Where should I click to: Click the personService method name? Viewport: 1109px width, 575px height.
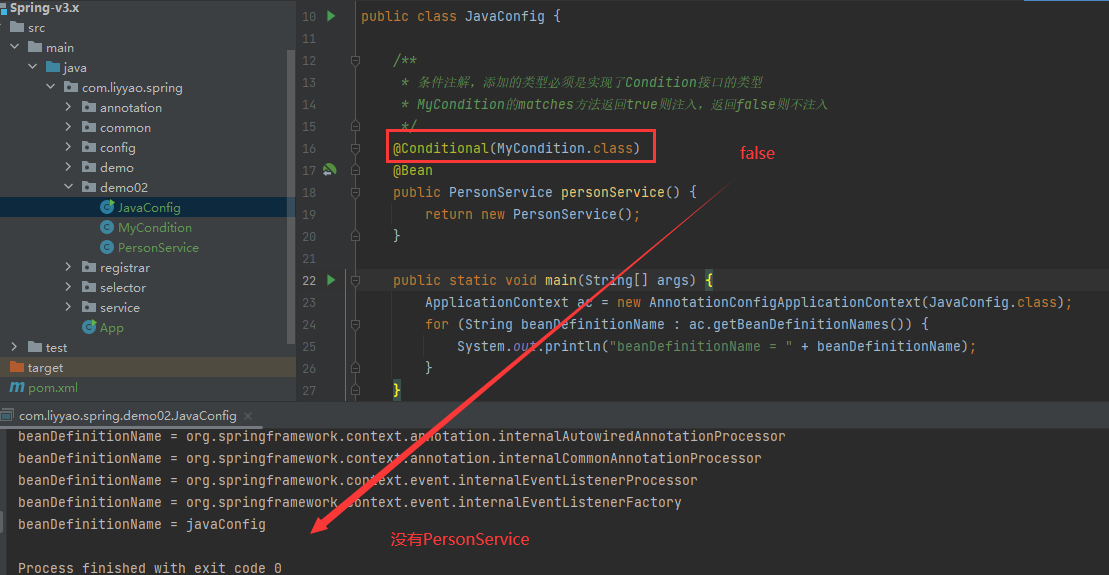coord(612,192)
